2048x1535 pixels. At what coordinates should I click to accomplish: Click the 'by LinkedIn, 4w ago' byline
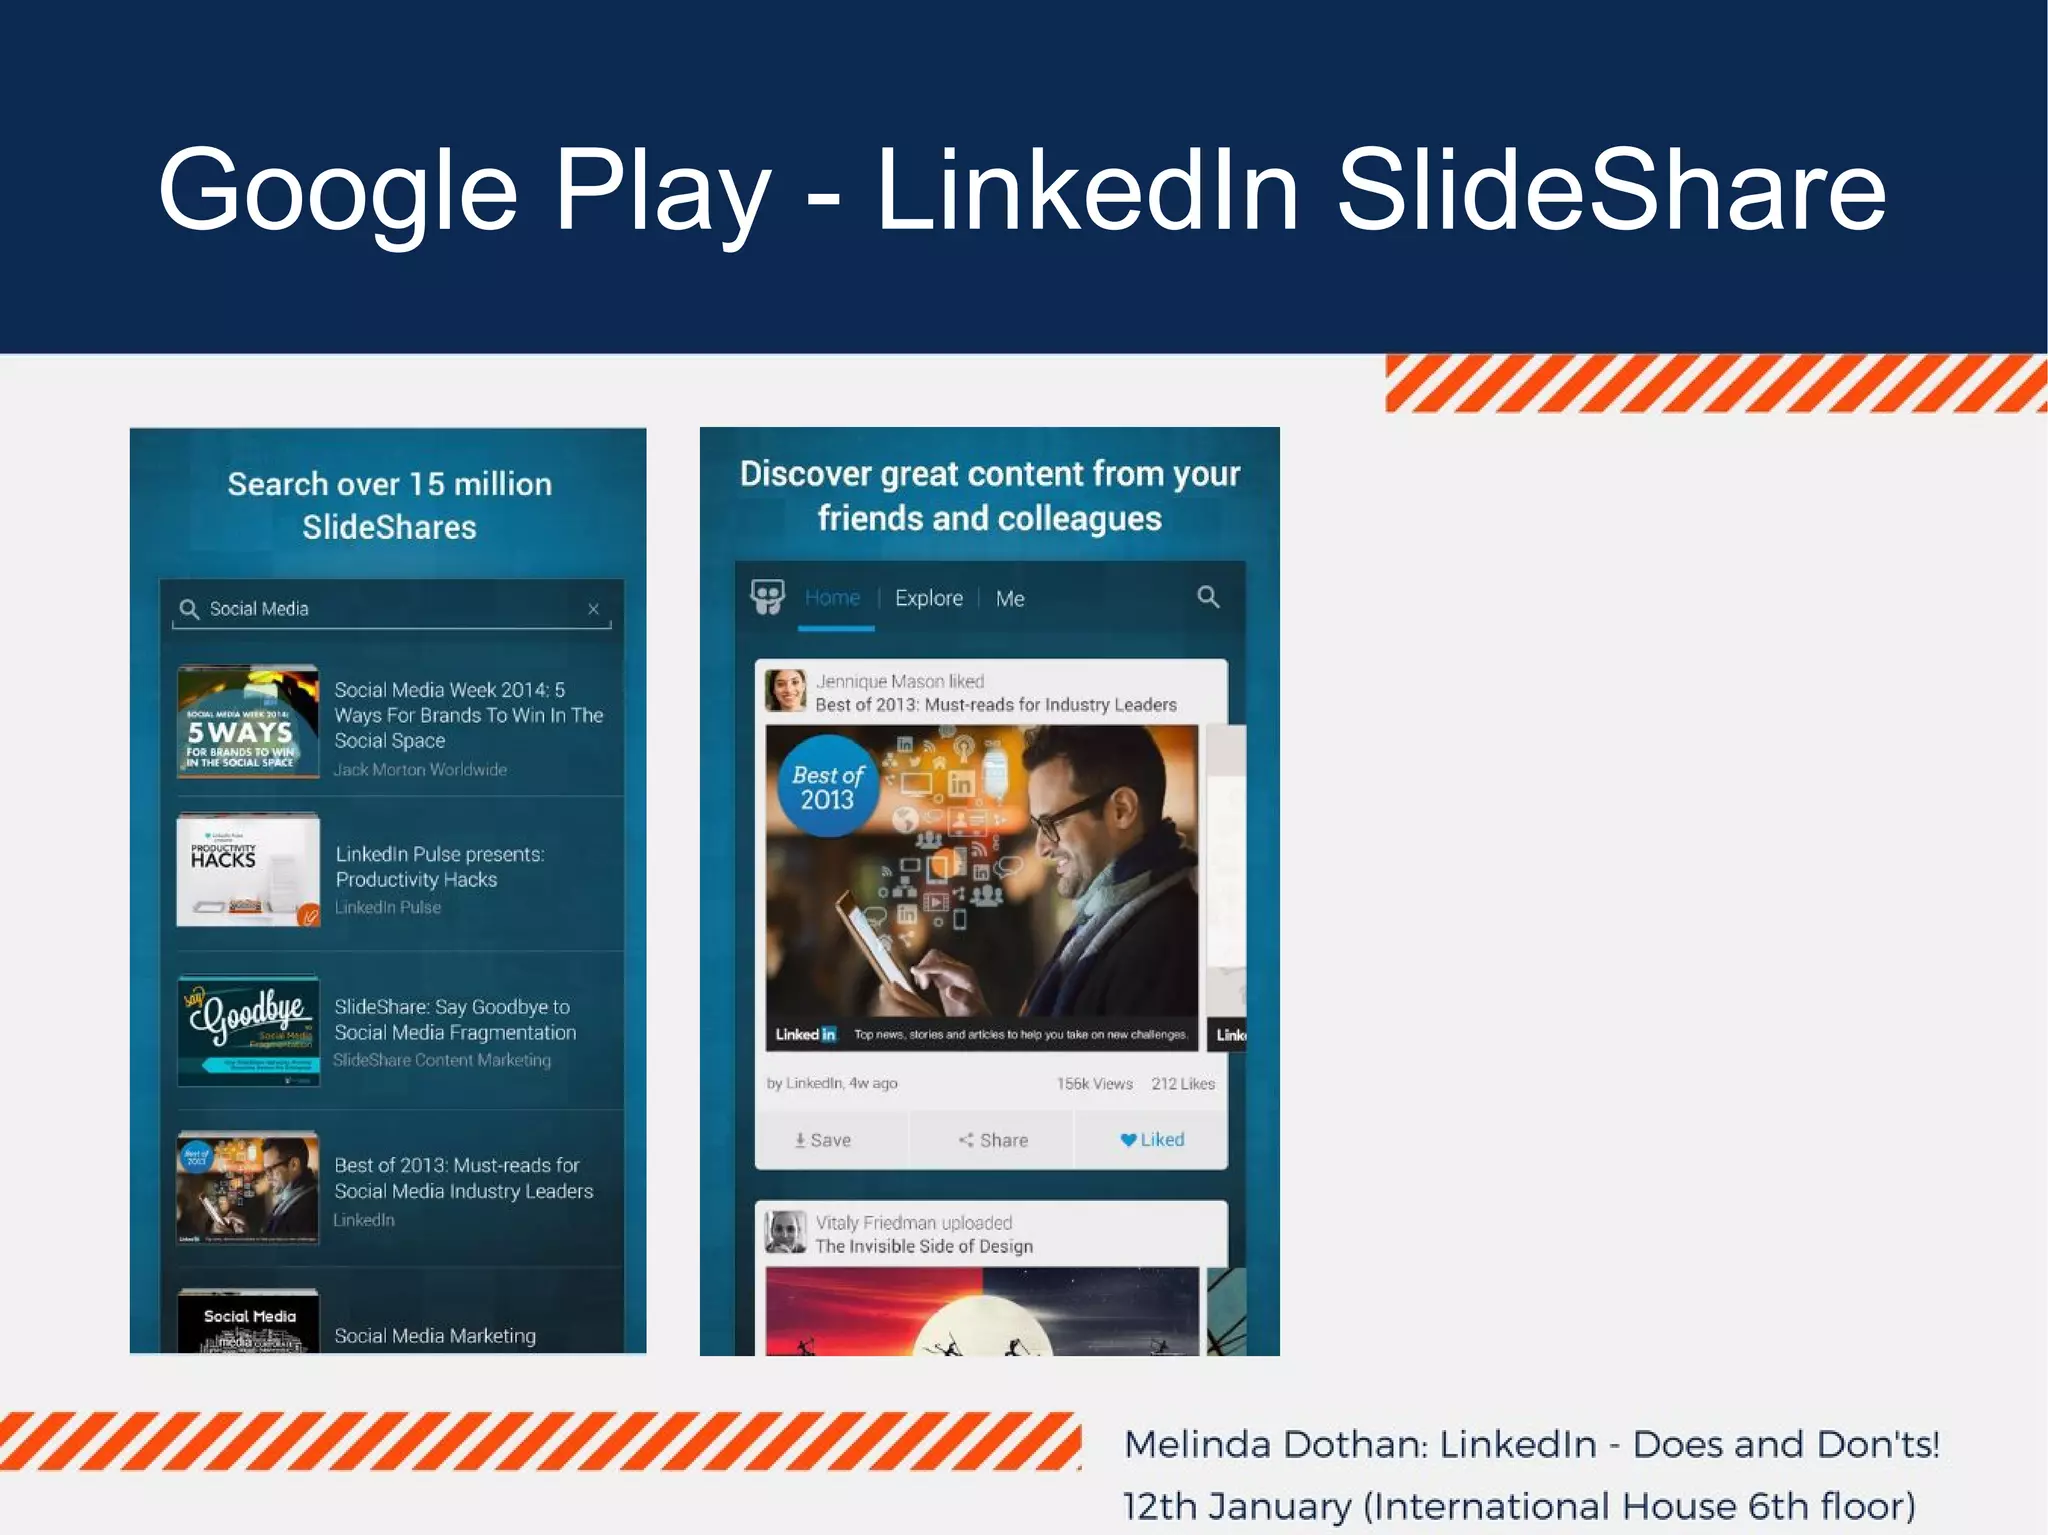coord(832,1083)
